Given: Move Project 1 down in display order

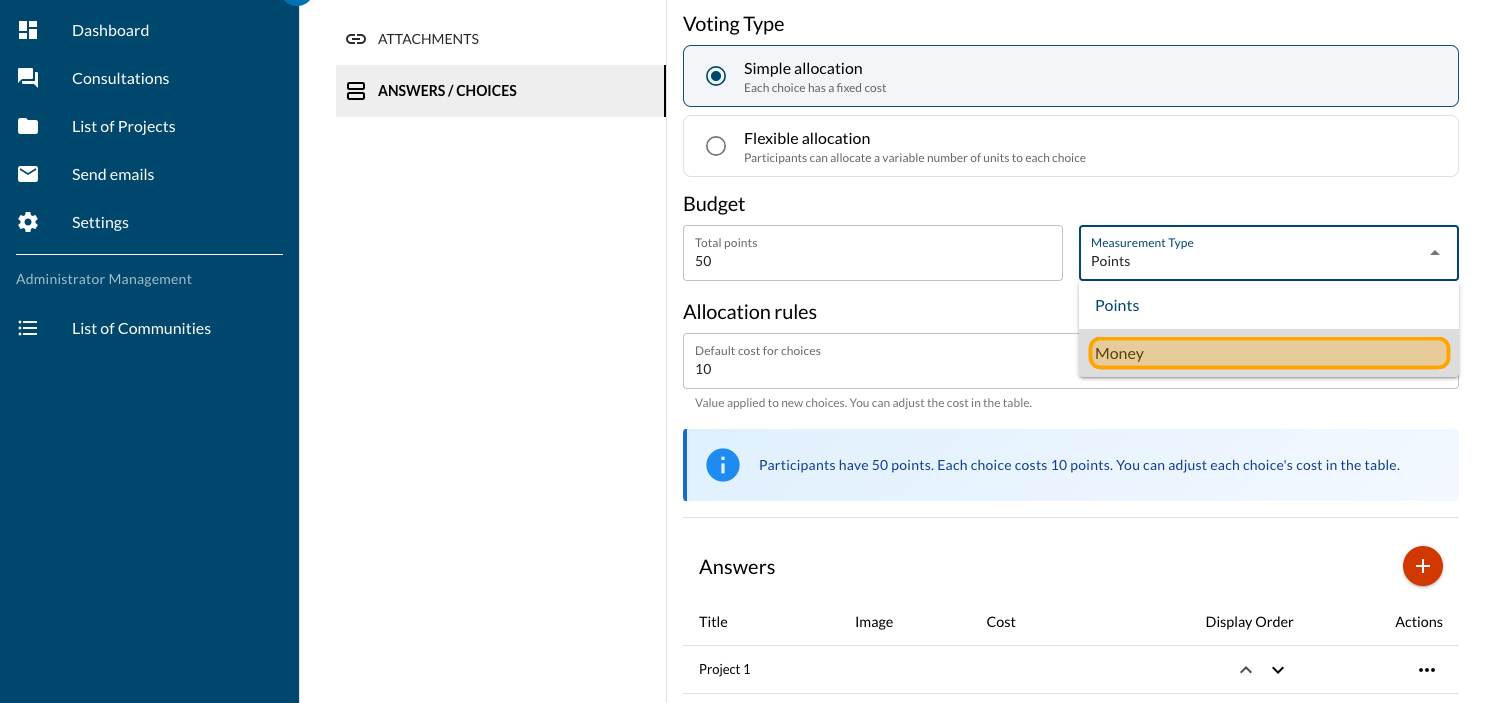Looking at the screenshot, I should coord(1277,670).
